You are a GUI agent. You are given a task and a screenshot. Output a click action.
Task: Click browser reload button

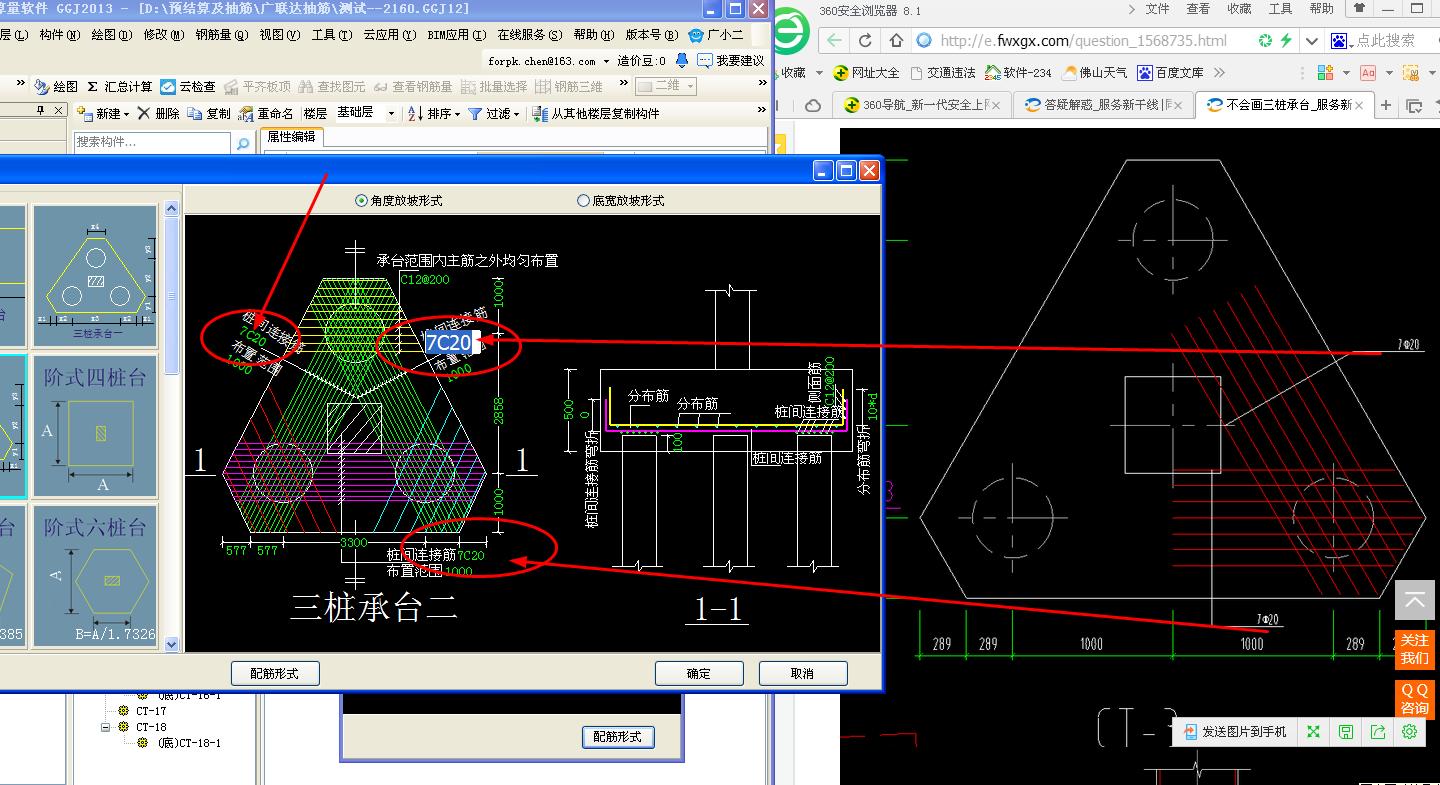click(x=865, y=41)
